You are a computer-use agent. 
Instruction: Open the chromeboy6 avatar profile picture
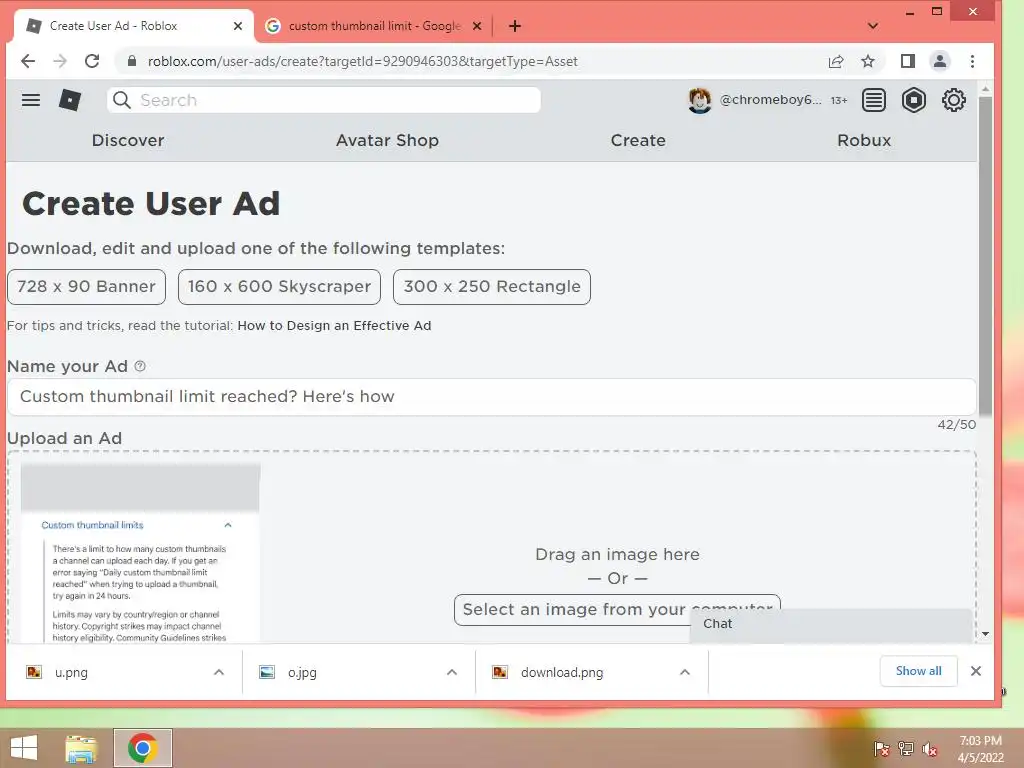click(x=699, y=100)
